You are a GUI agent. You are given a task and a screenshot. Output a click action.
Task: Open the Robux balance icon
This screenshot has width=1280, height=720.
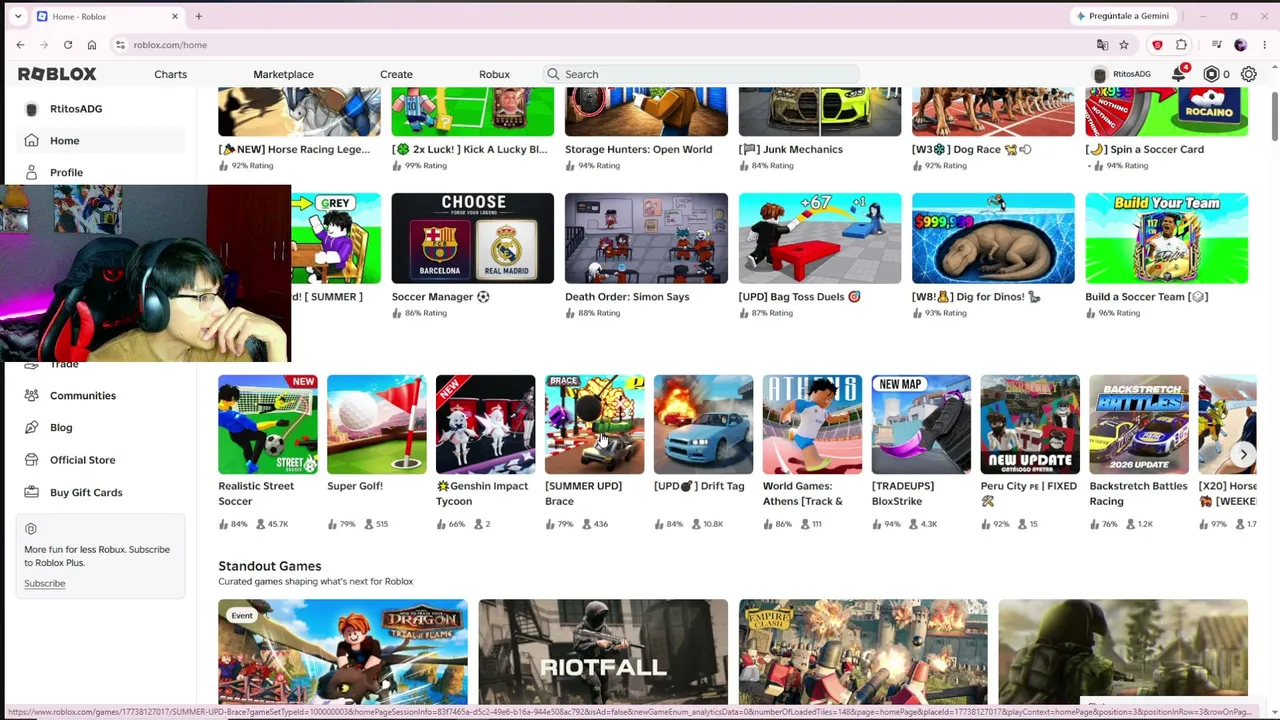pyautogui.click(x=1211, y=74)
